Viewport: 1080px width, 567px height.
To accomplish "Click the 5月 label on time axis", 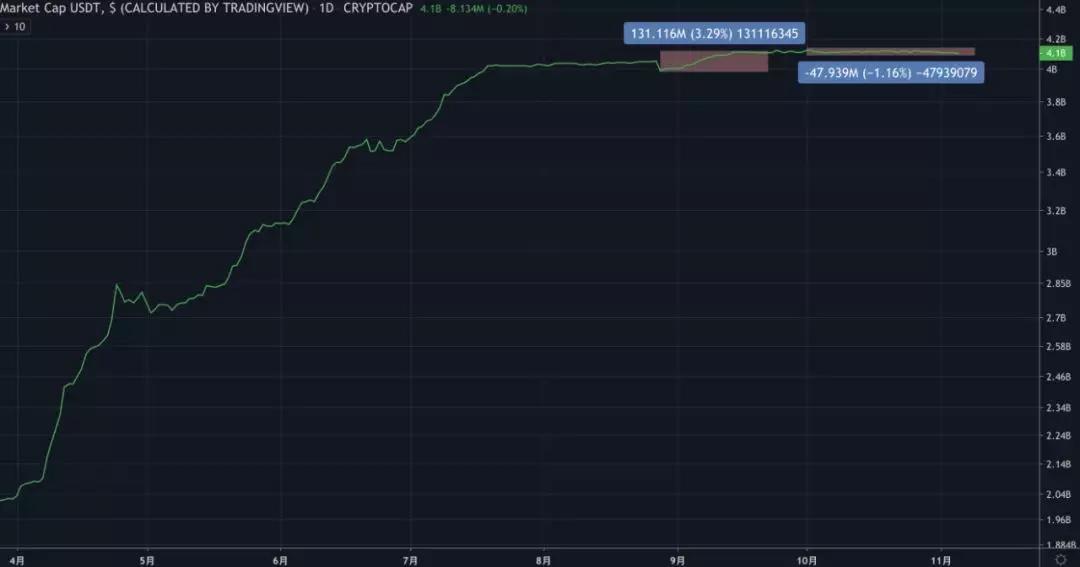I will coord(146,559).
